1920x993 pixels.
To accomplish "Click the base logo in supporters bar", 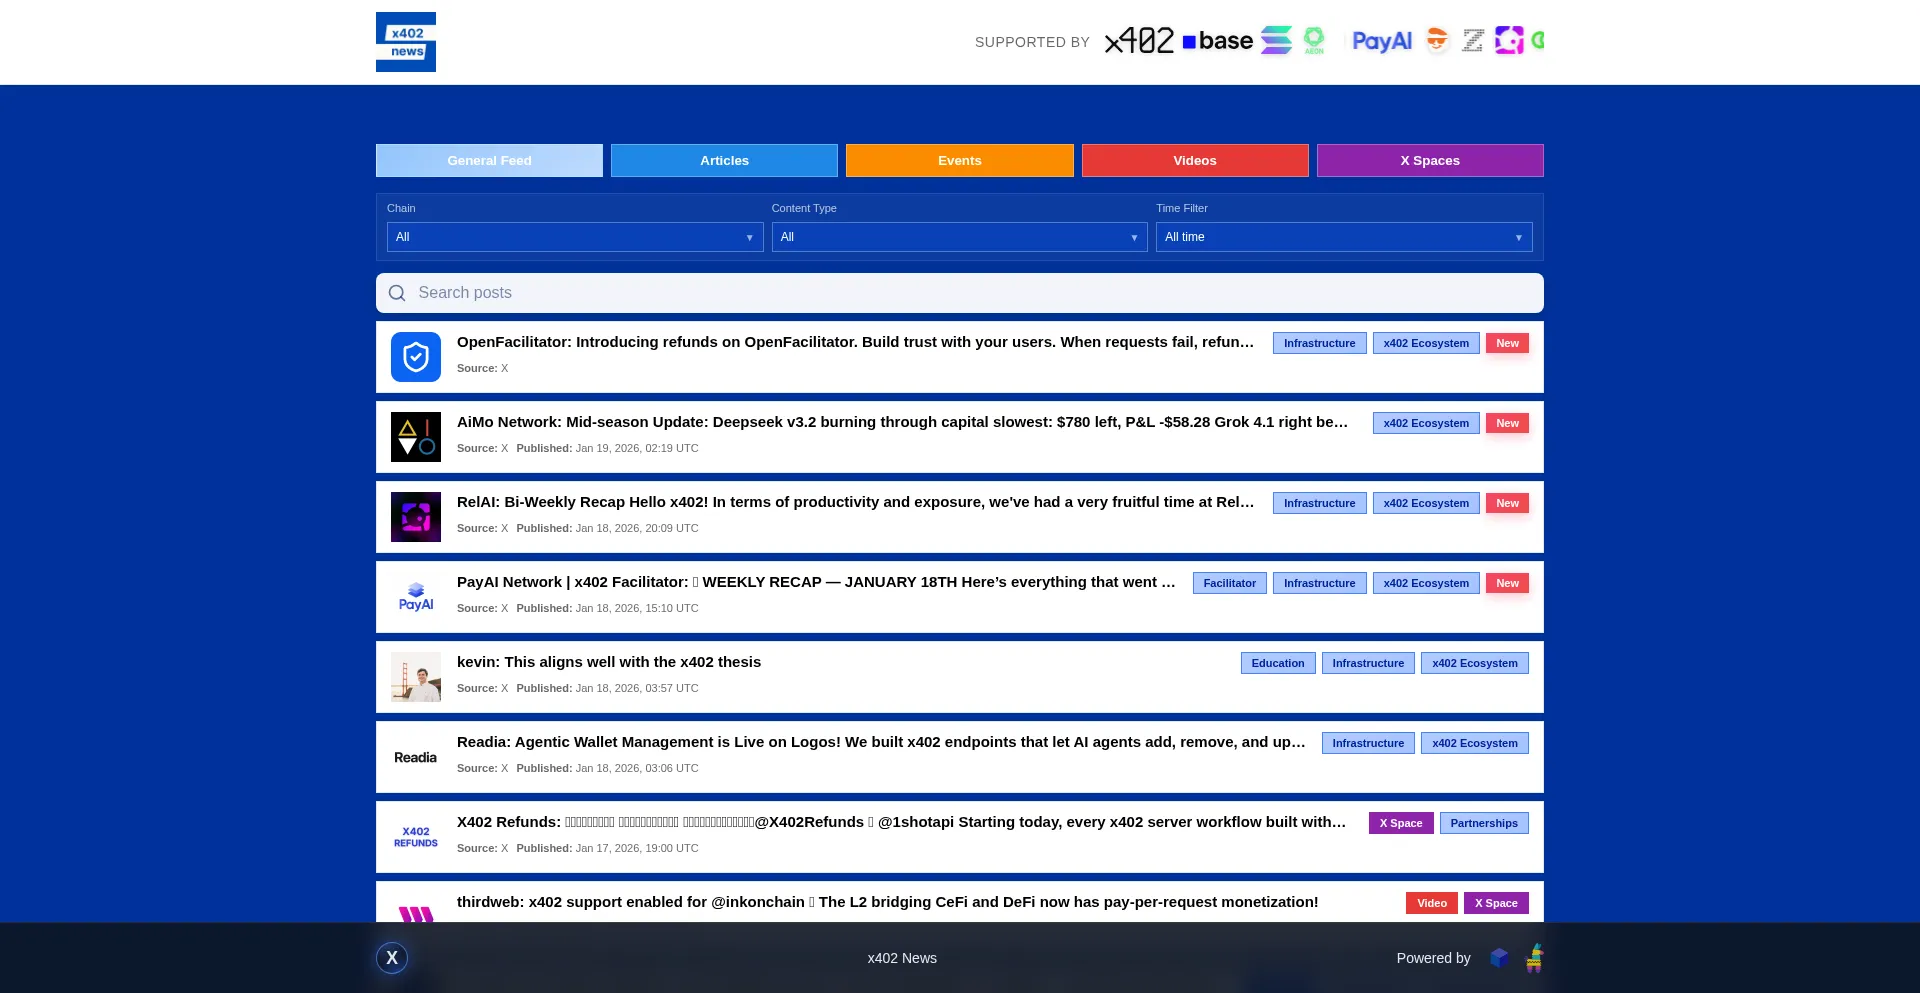I will click(x=1217, y=41).
